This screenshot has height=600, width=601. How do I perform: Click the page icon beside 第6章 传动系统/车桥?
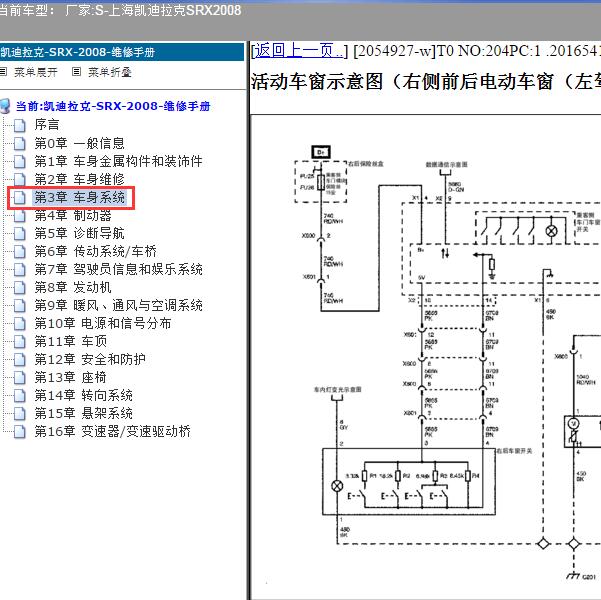tap(20, 252)
